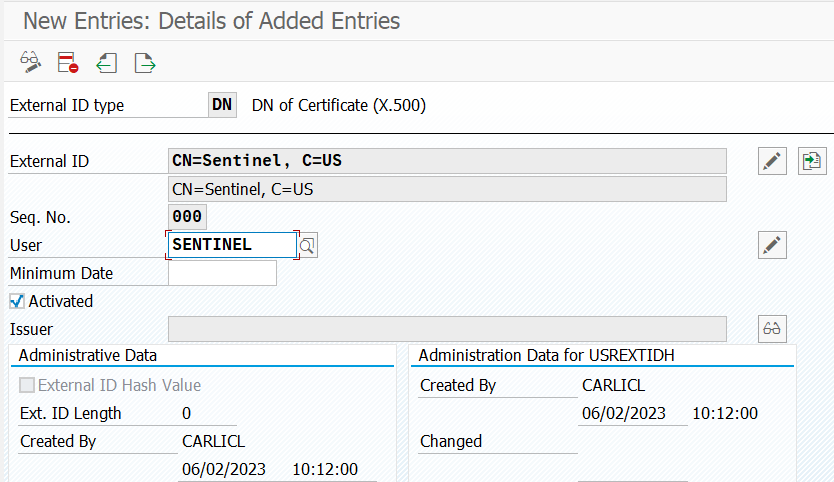Open the search help beside User field
The width and height of the screenshot is (834, 482).
pos(308,245)
